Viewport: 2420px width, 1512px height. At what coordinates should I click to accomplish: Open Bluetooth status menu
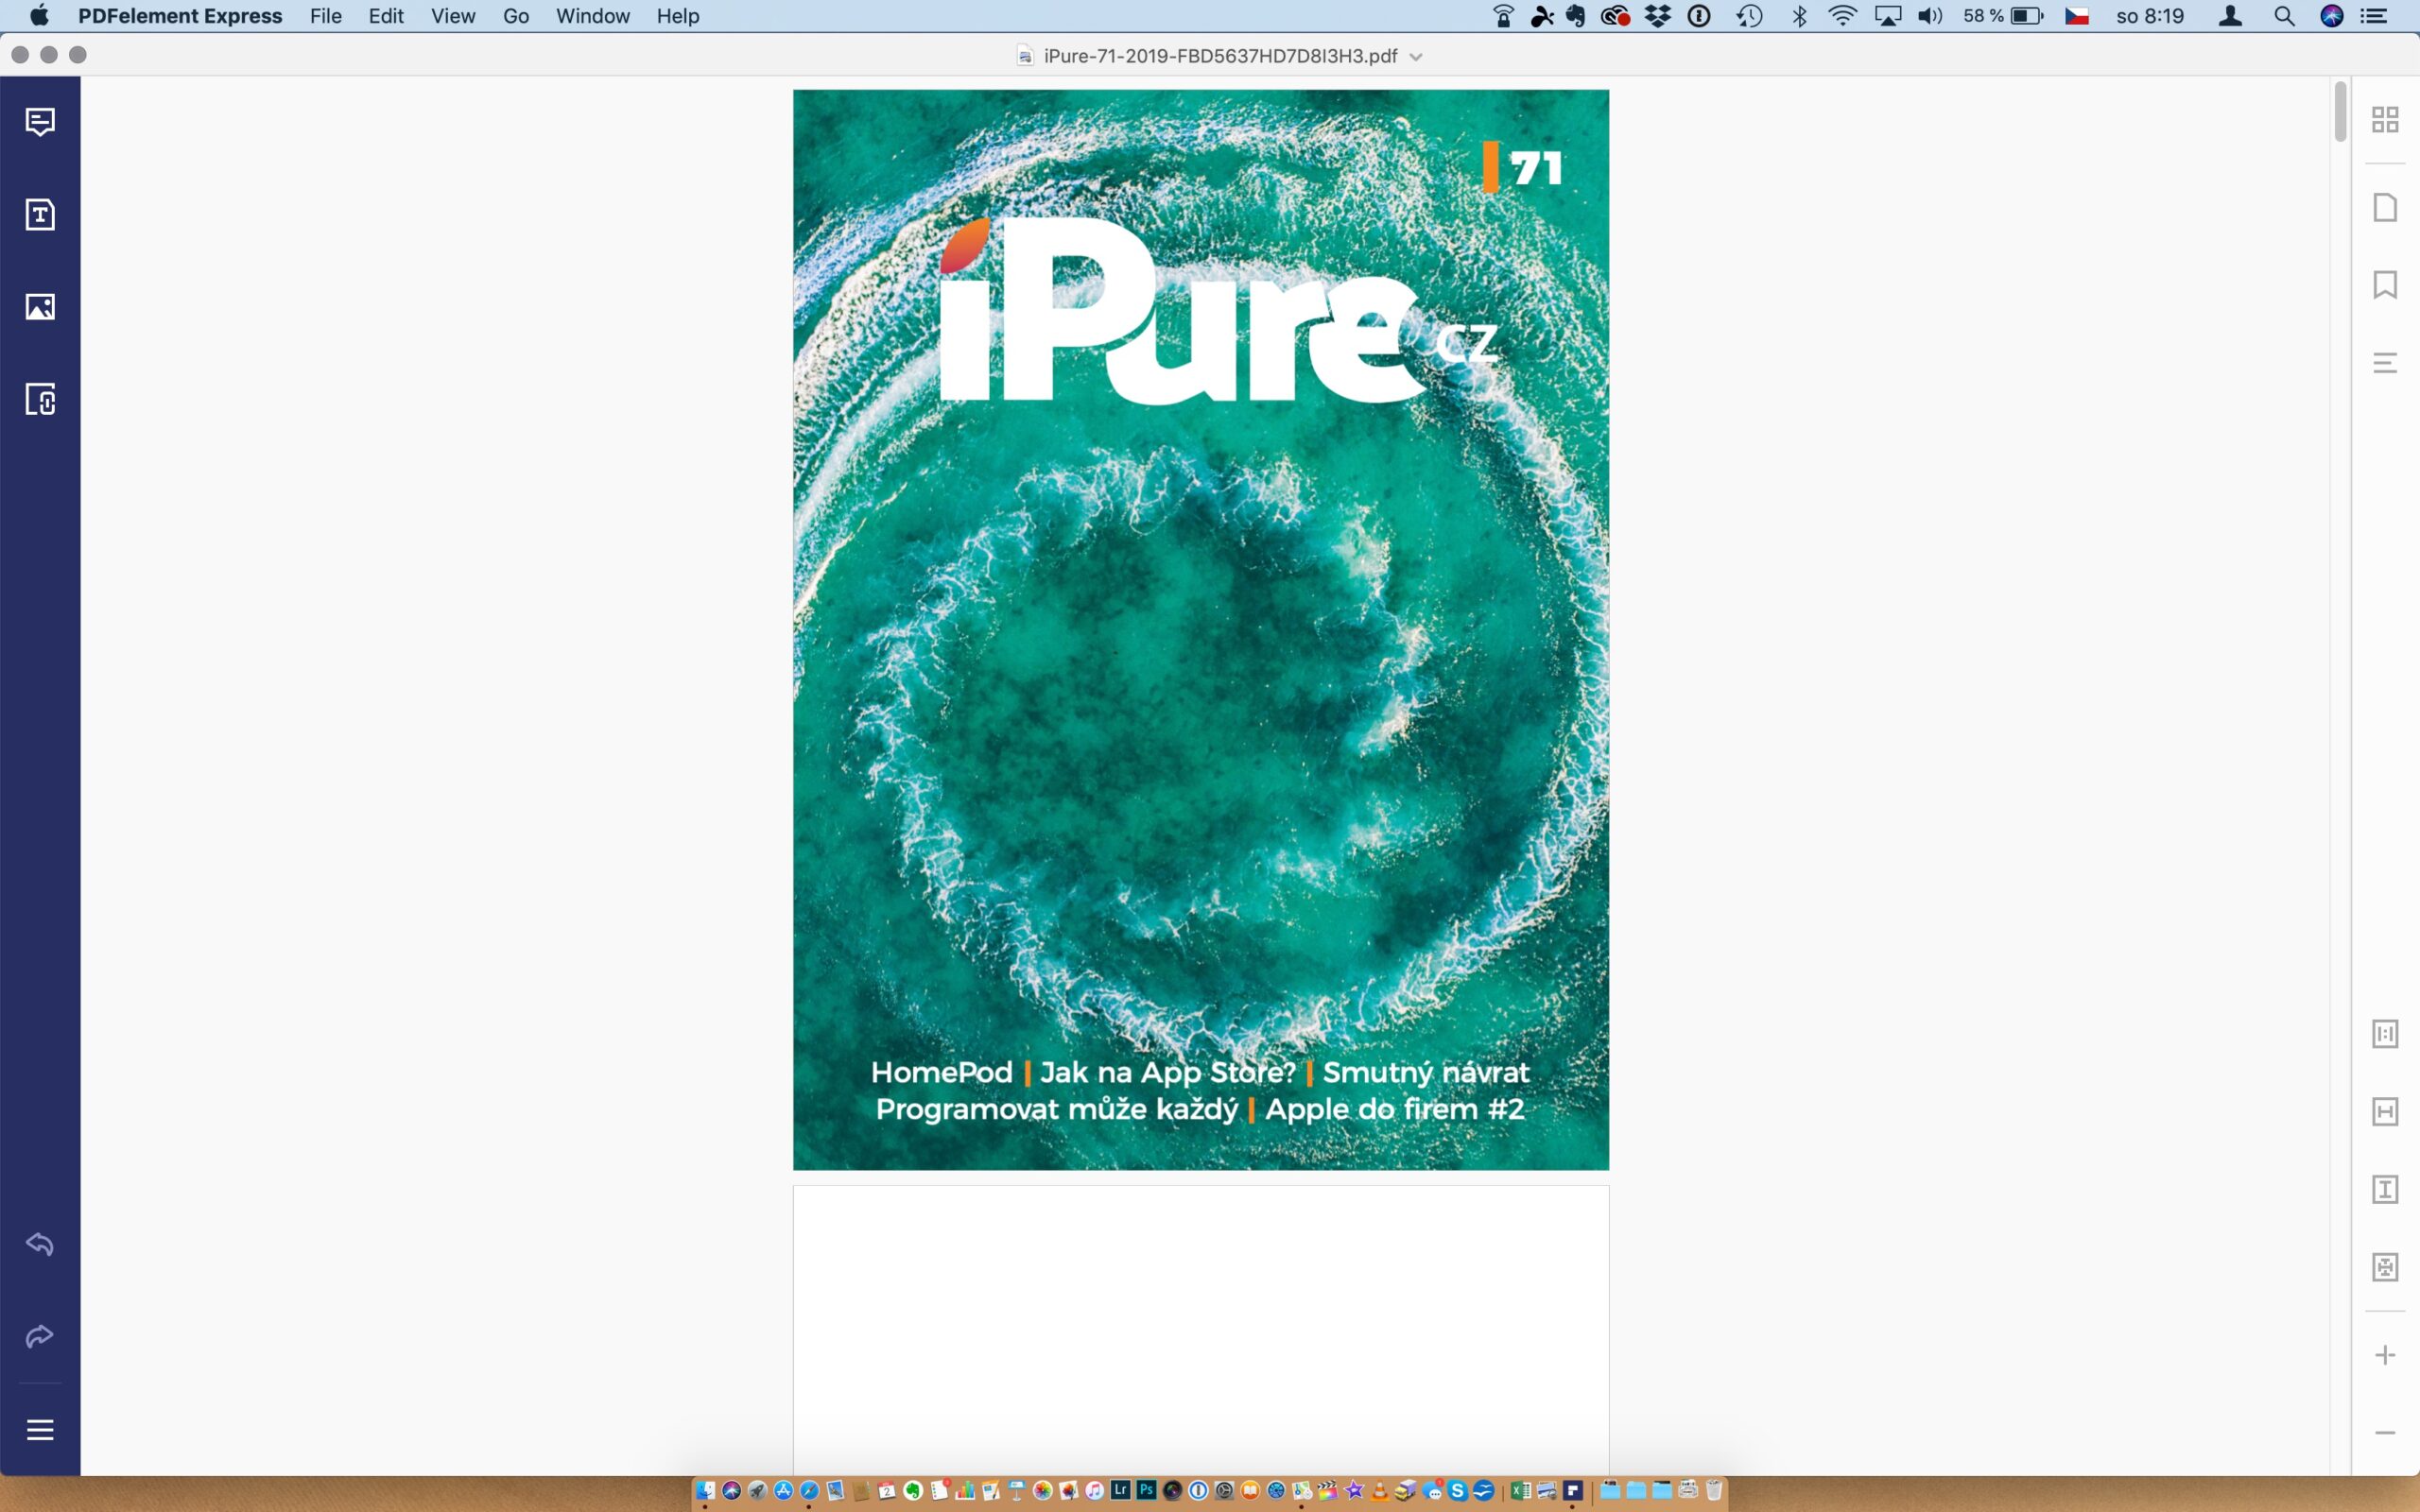point(1800,16)
